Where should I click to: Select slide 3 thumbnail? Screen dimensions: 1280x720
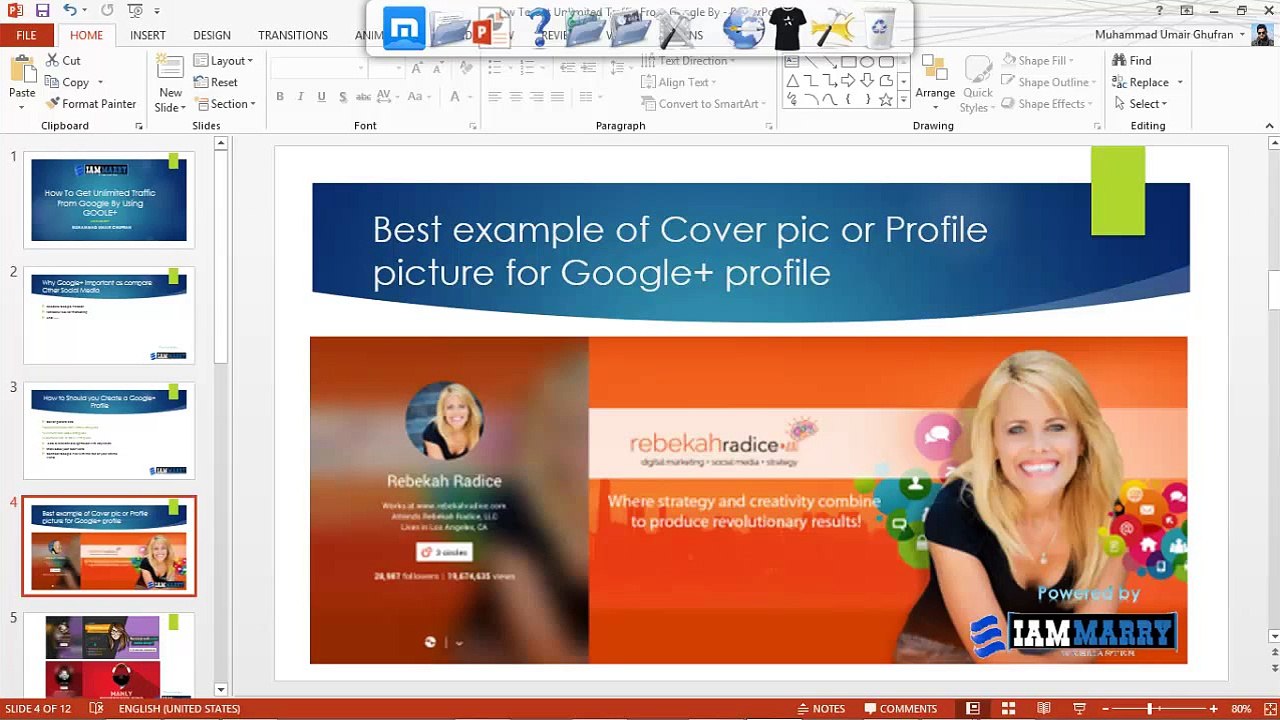109,431
